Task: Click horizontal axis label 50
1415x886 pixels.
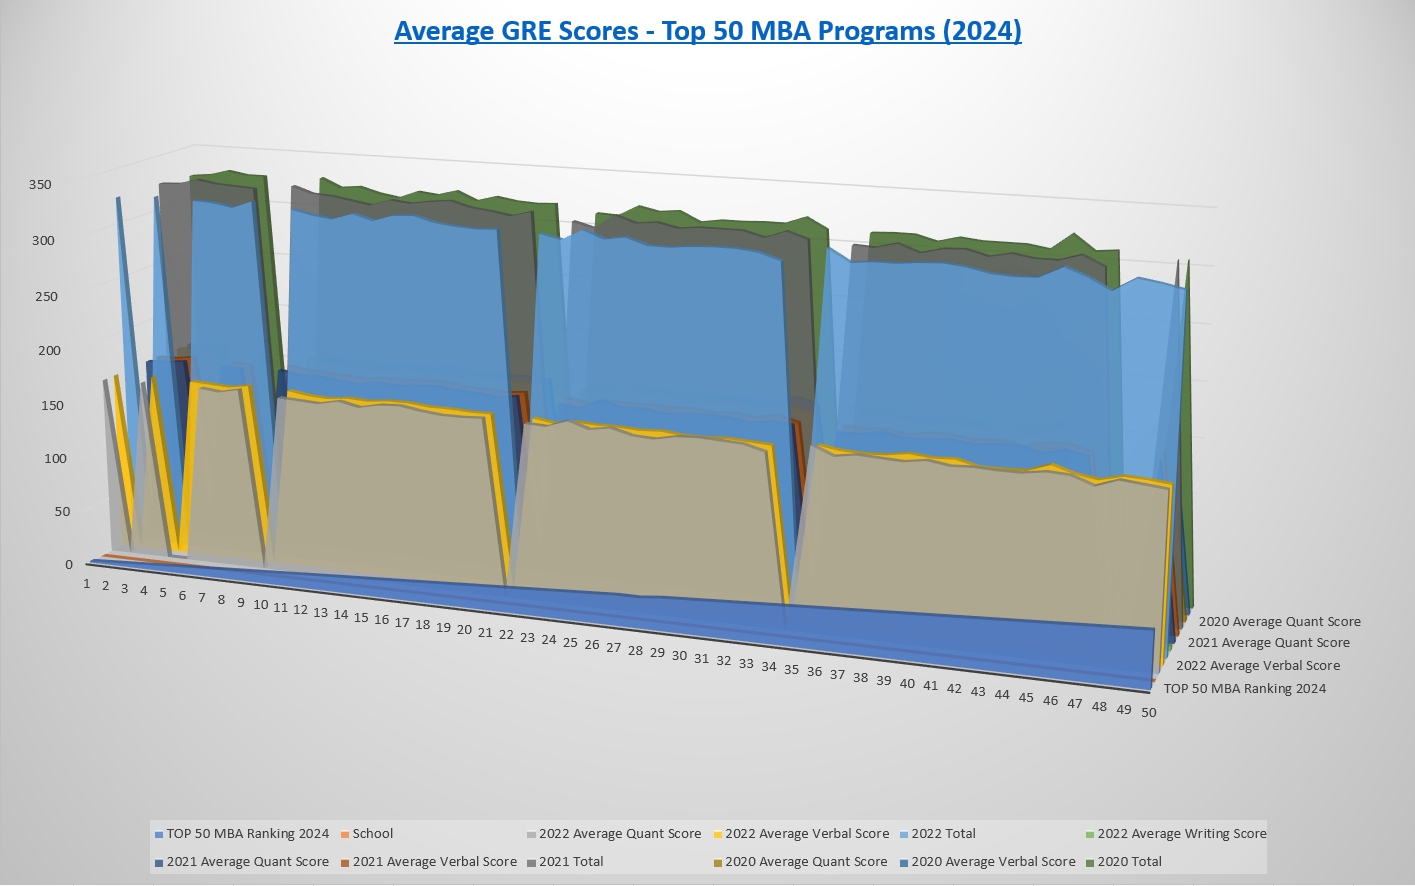Action: pyautogui.click(x=1149, y=713)
